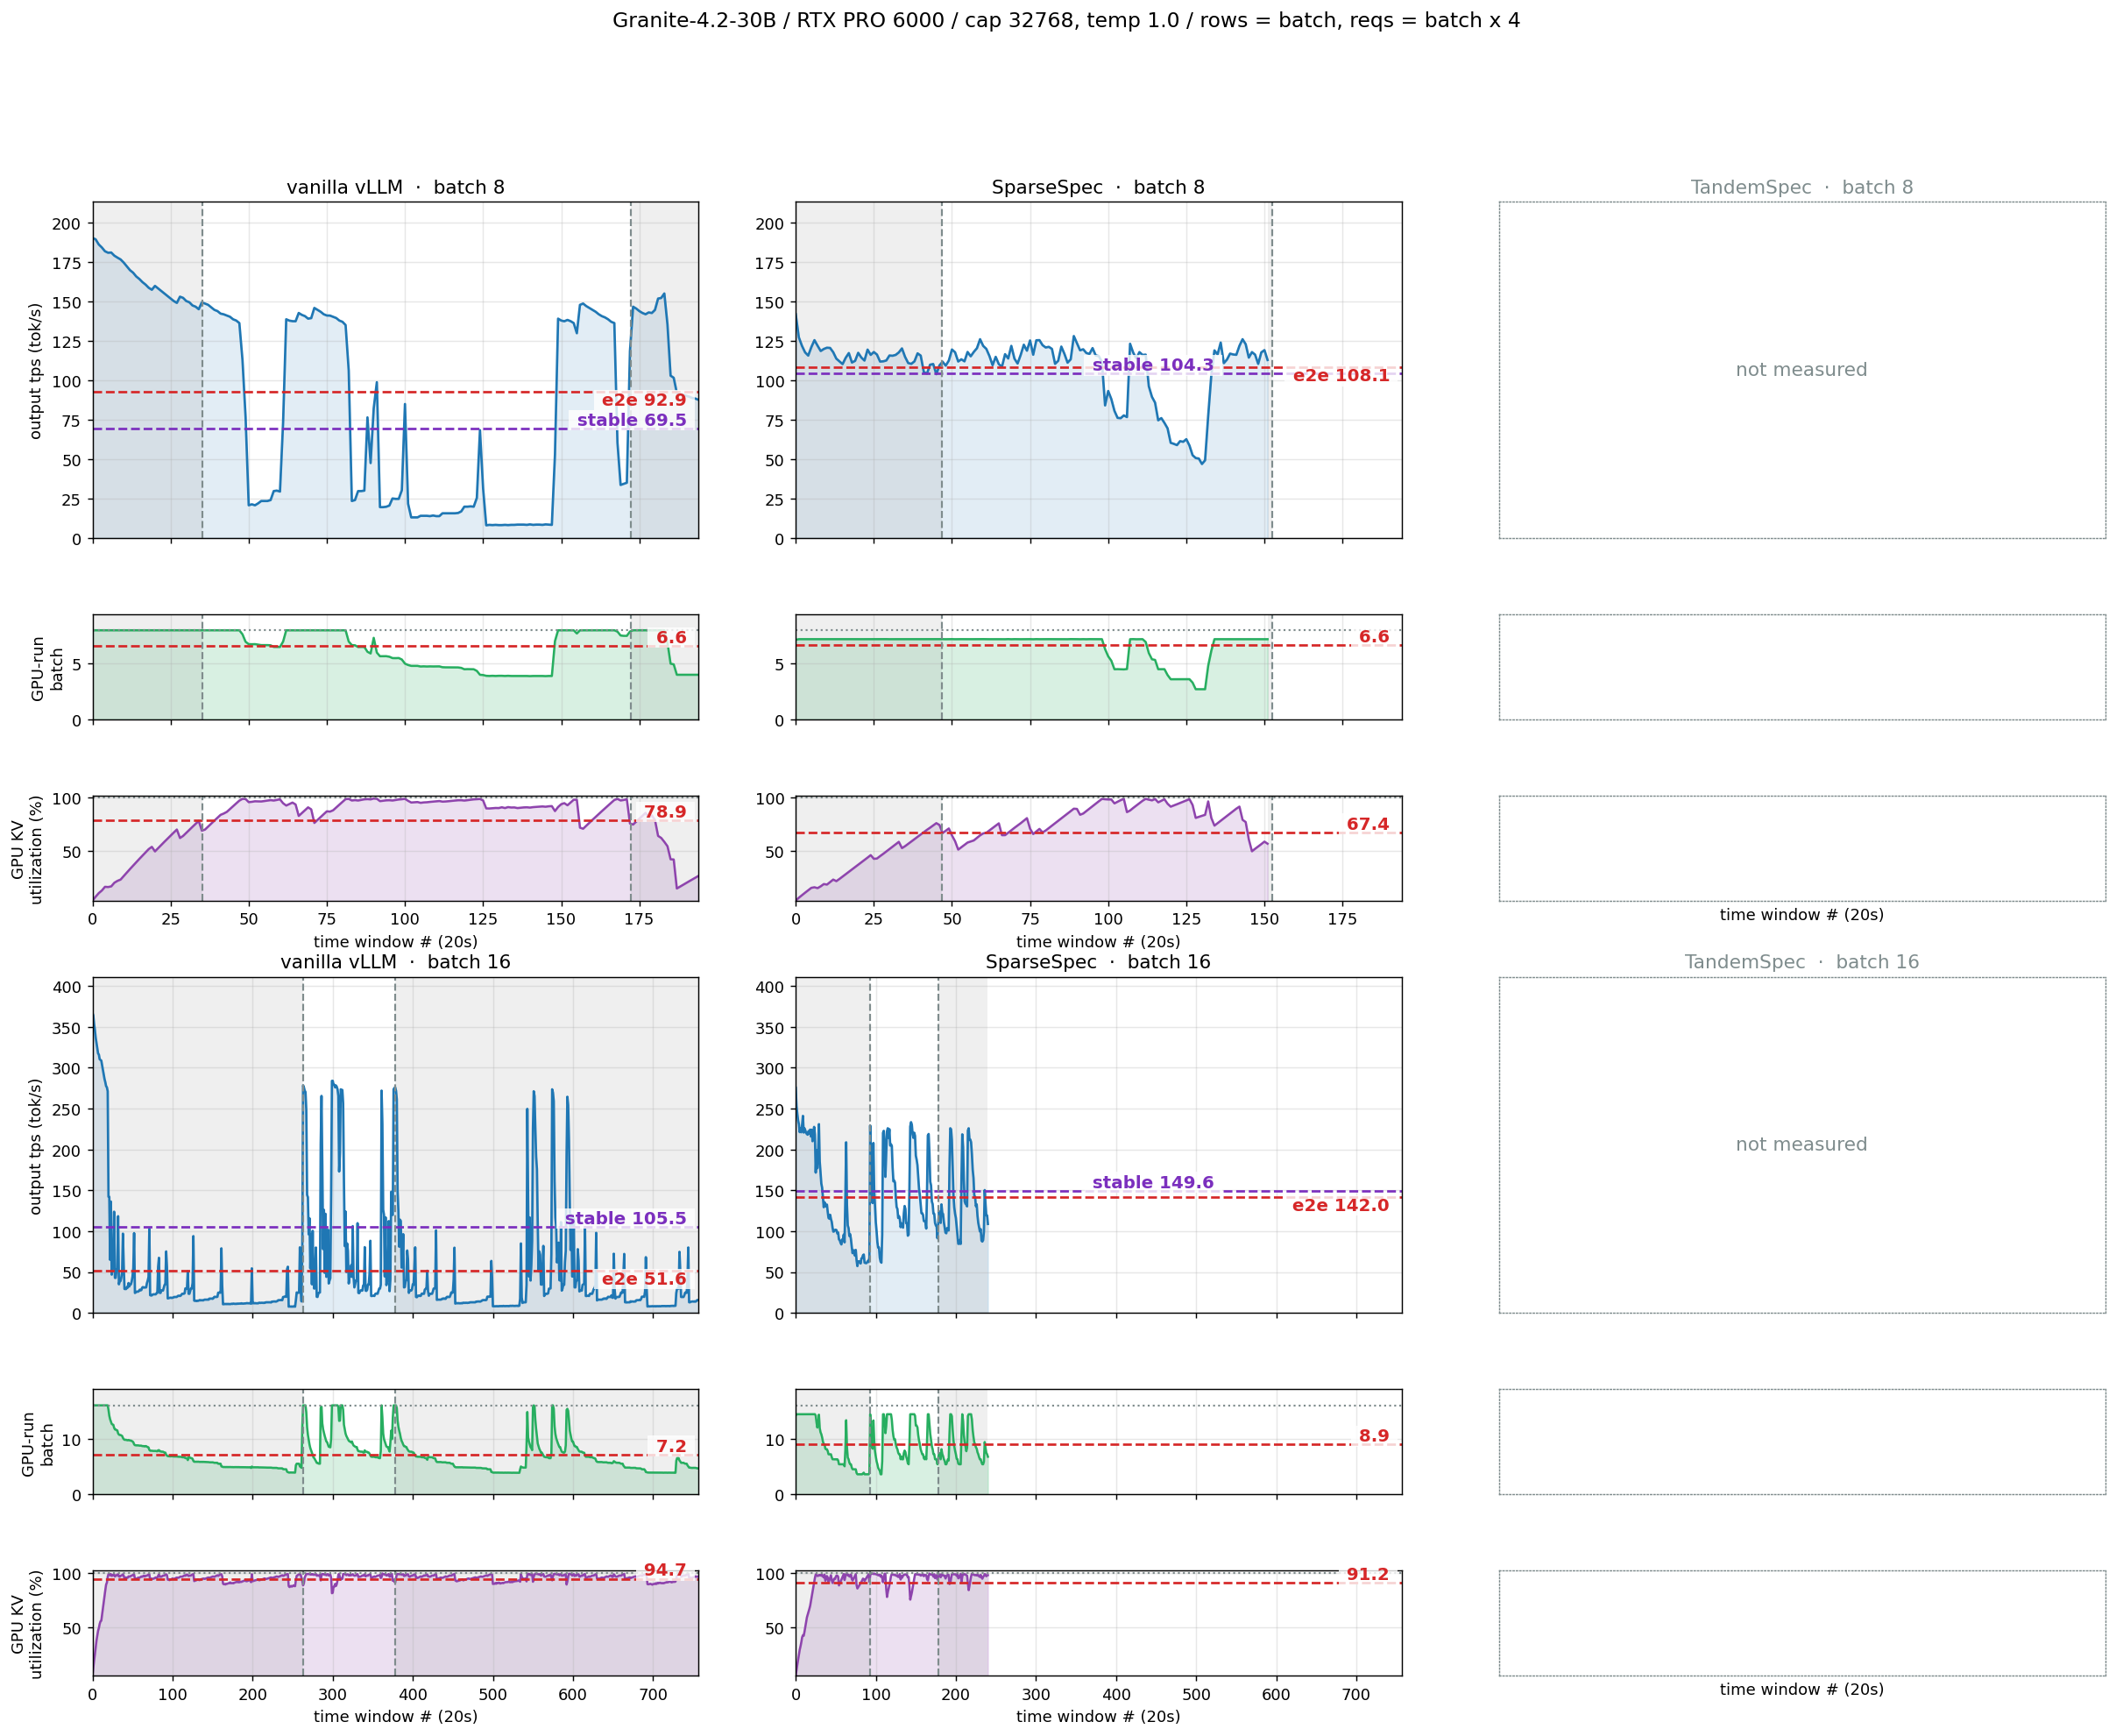Click the x-axis label under vanilla vLLM batch 16
Image resolution: width=2116 pixels, height=1736 pixels.
(395, 1717)
